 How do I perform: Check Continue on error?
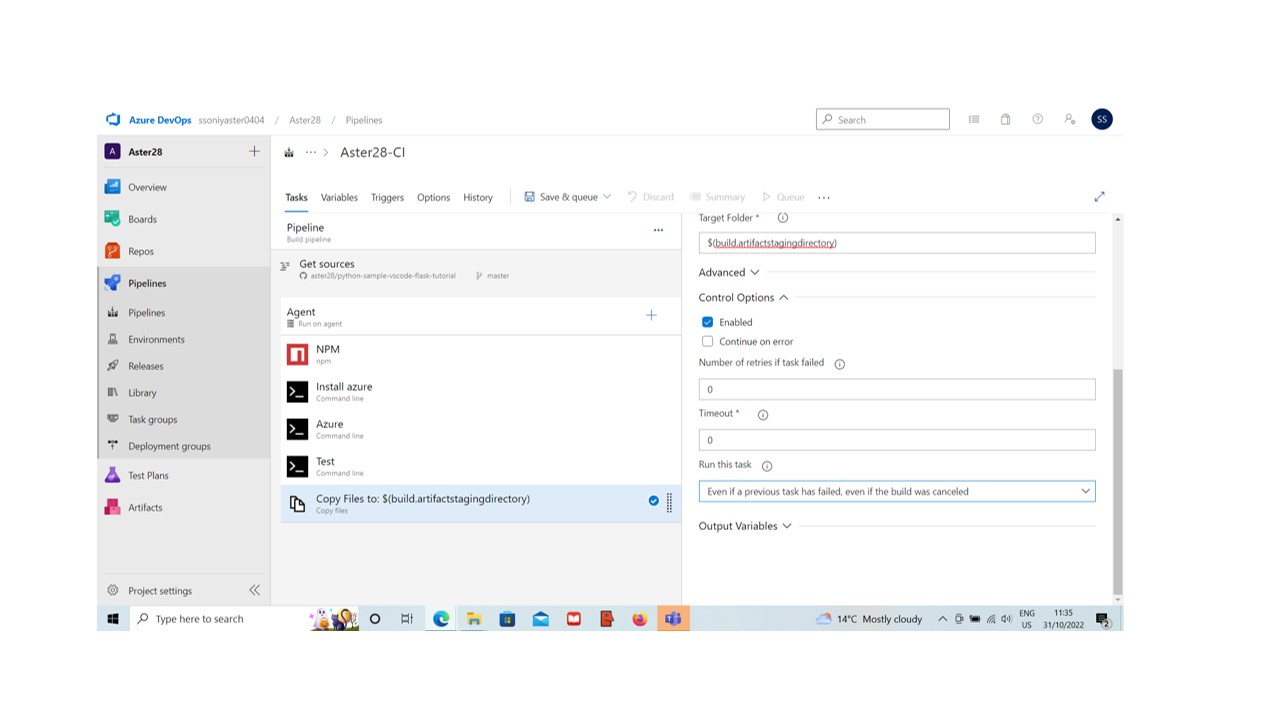point(708,341)
